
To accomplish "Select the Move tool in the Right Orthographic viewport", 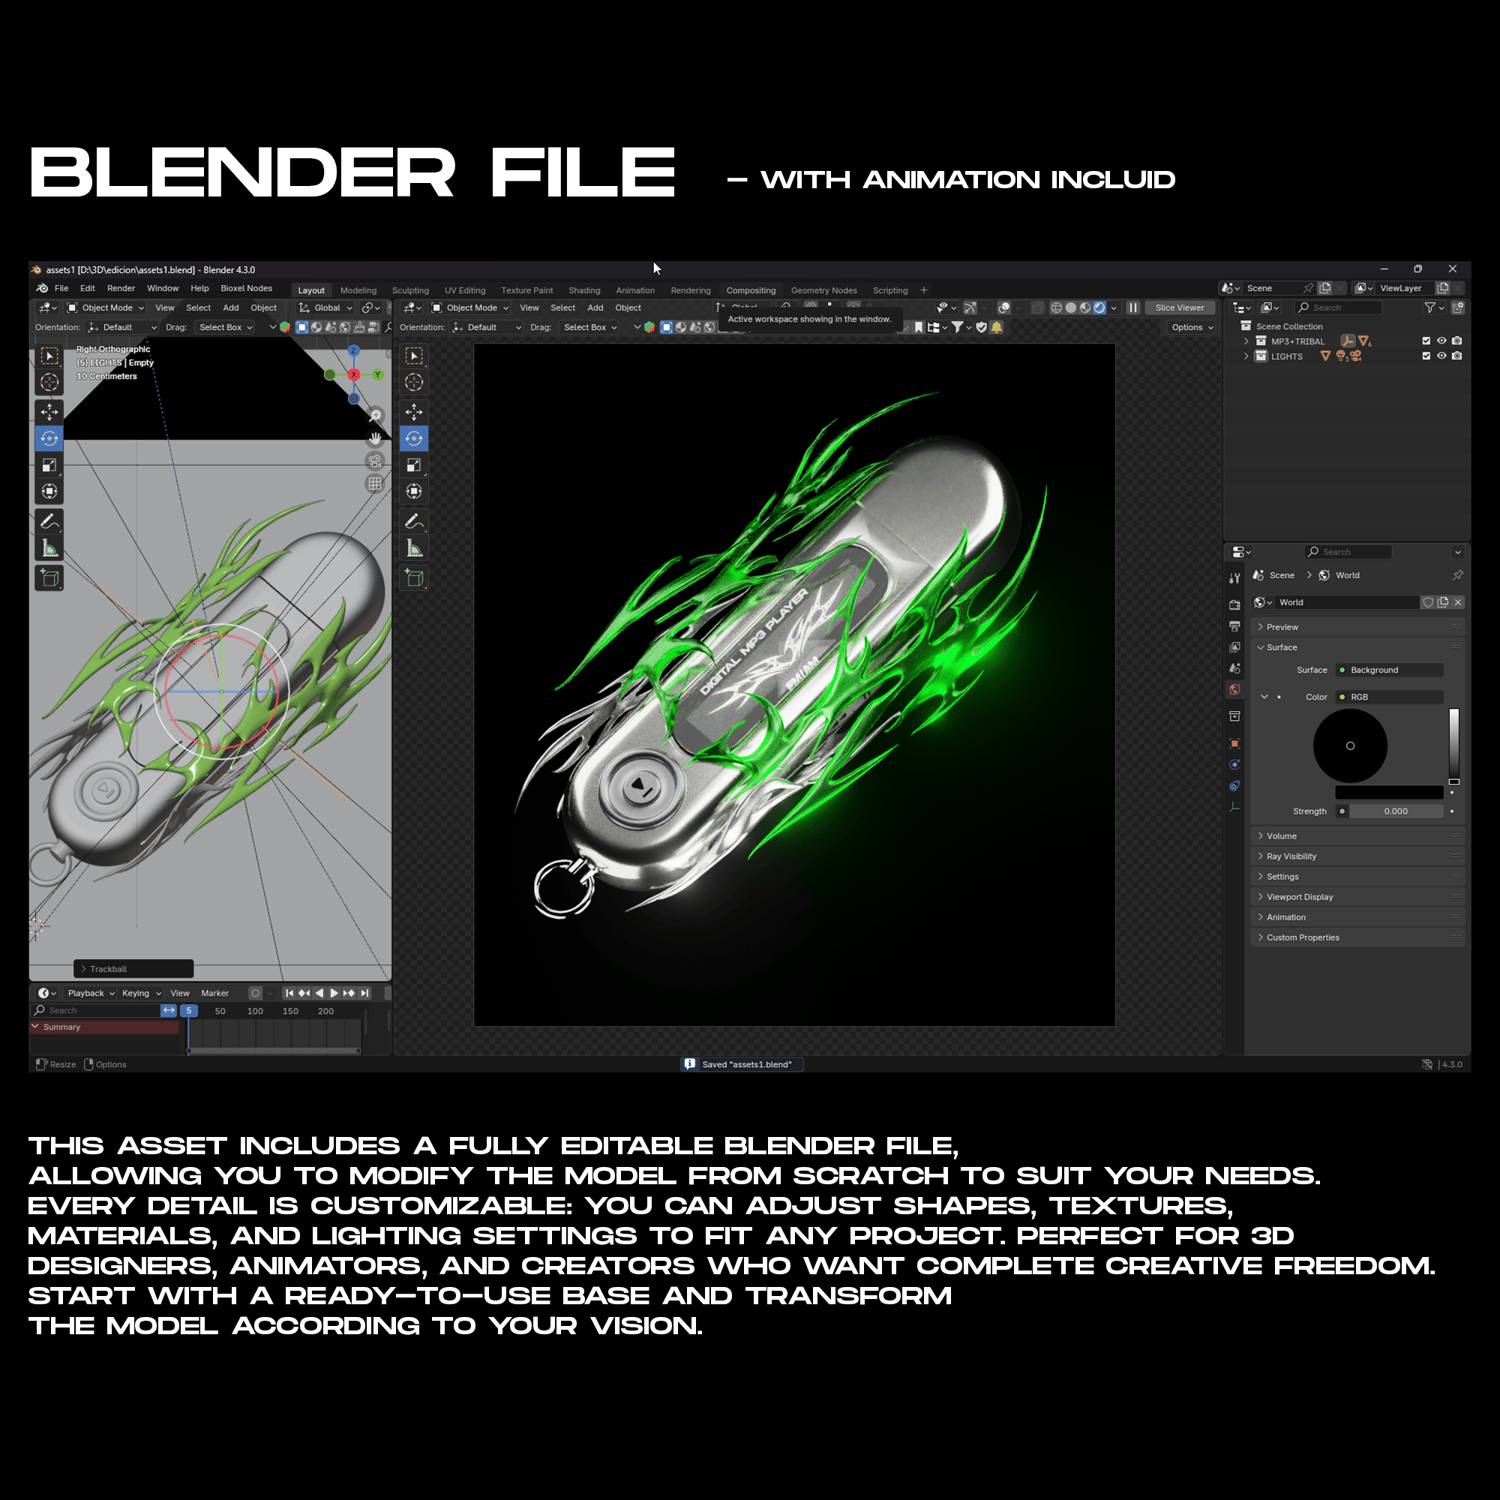I will (x=49, y=411).
